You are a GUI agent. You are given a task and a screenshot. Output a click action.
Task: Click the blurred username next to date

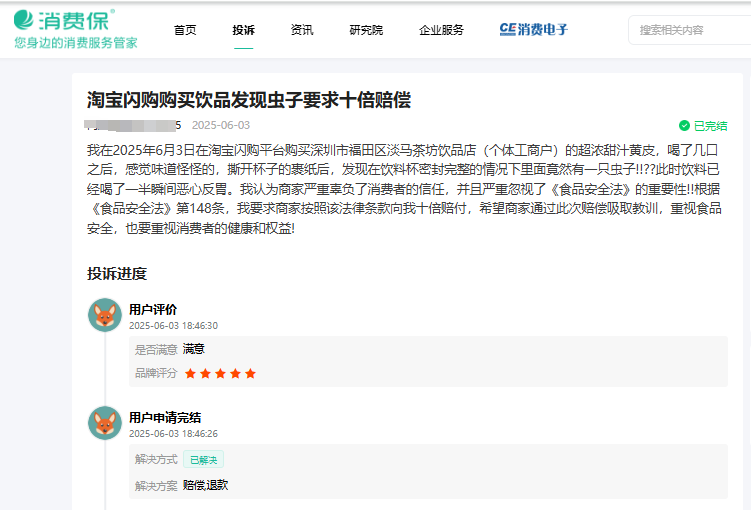(x=133, y=125)
